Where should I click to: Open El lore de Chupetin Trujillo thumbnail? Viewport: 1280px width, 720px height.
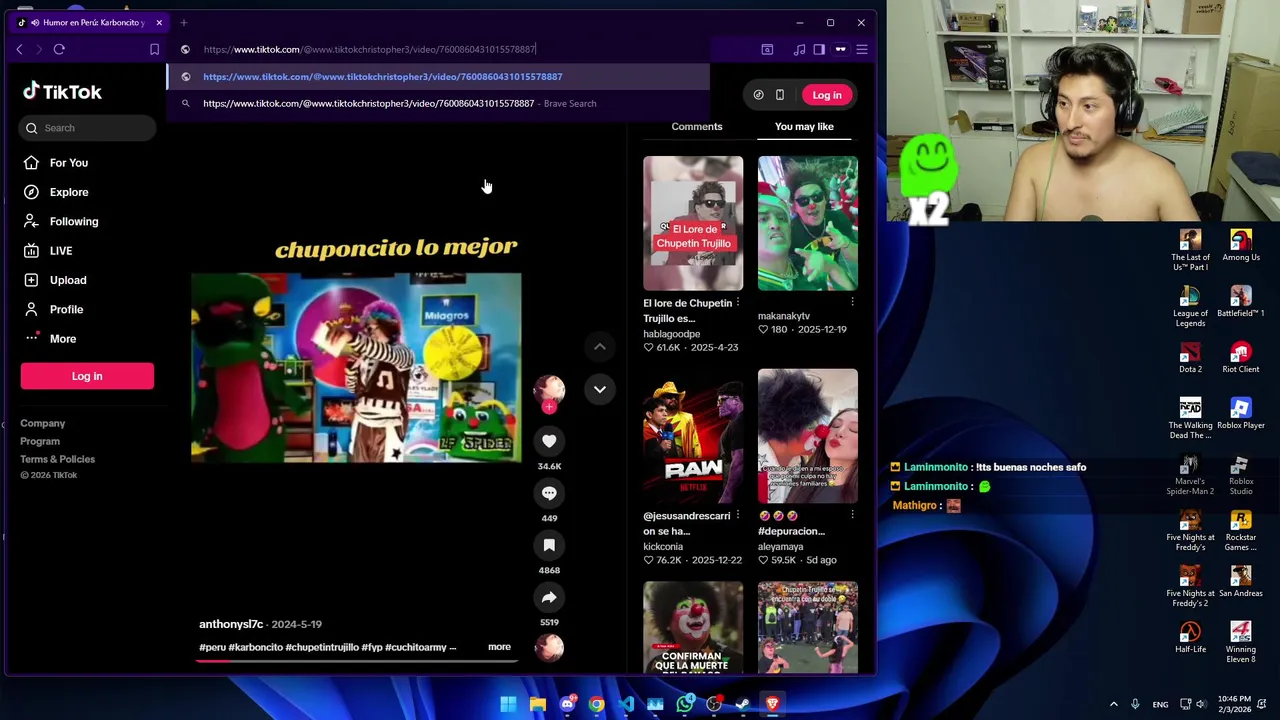click(x=693, y=223)
